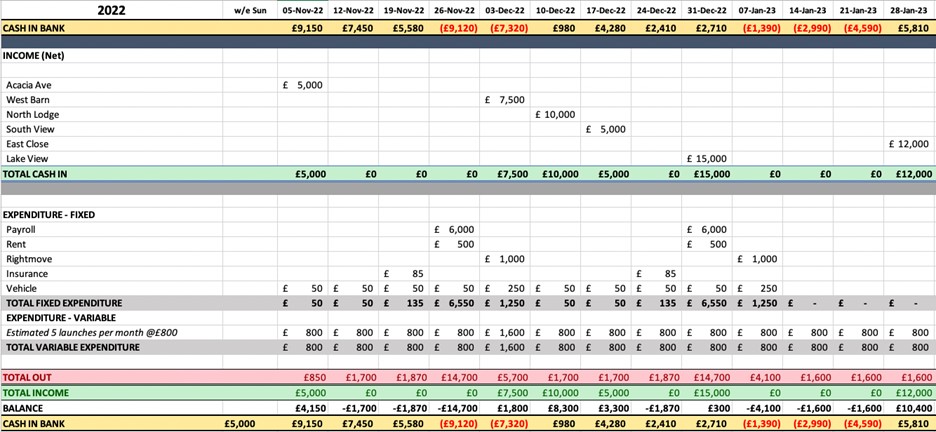Click the North Lodge £10,000 income cell
Image resolution: width=936 pixels, height=432 pixels.
tap(555, 115)
